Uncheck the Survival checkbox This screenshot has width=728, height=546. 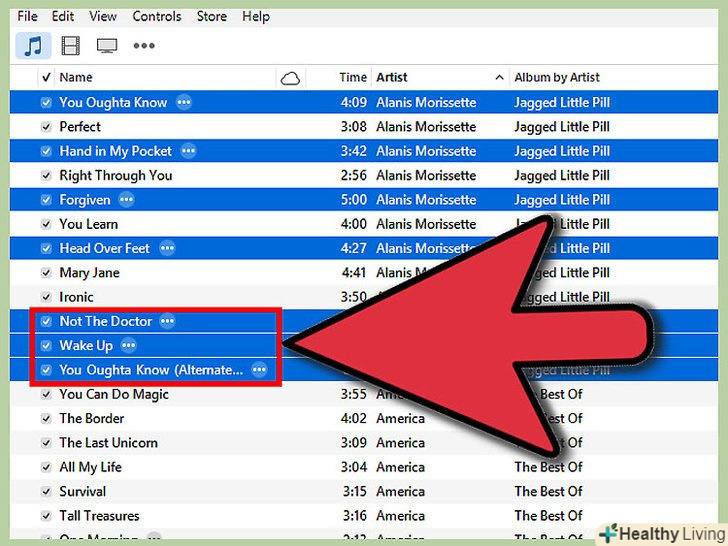coord(46,492)
